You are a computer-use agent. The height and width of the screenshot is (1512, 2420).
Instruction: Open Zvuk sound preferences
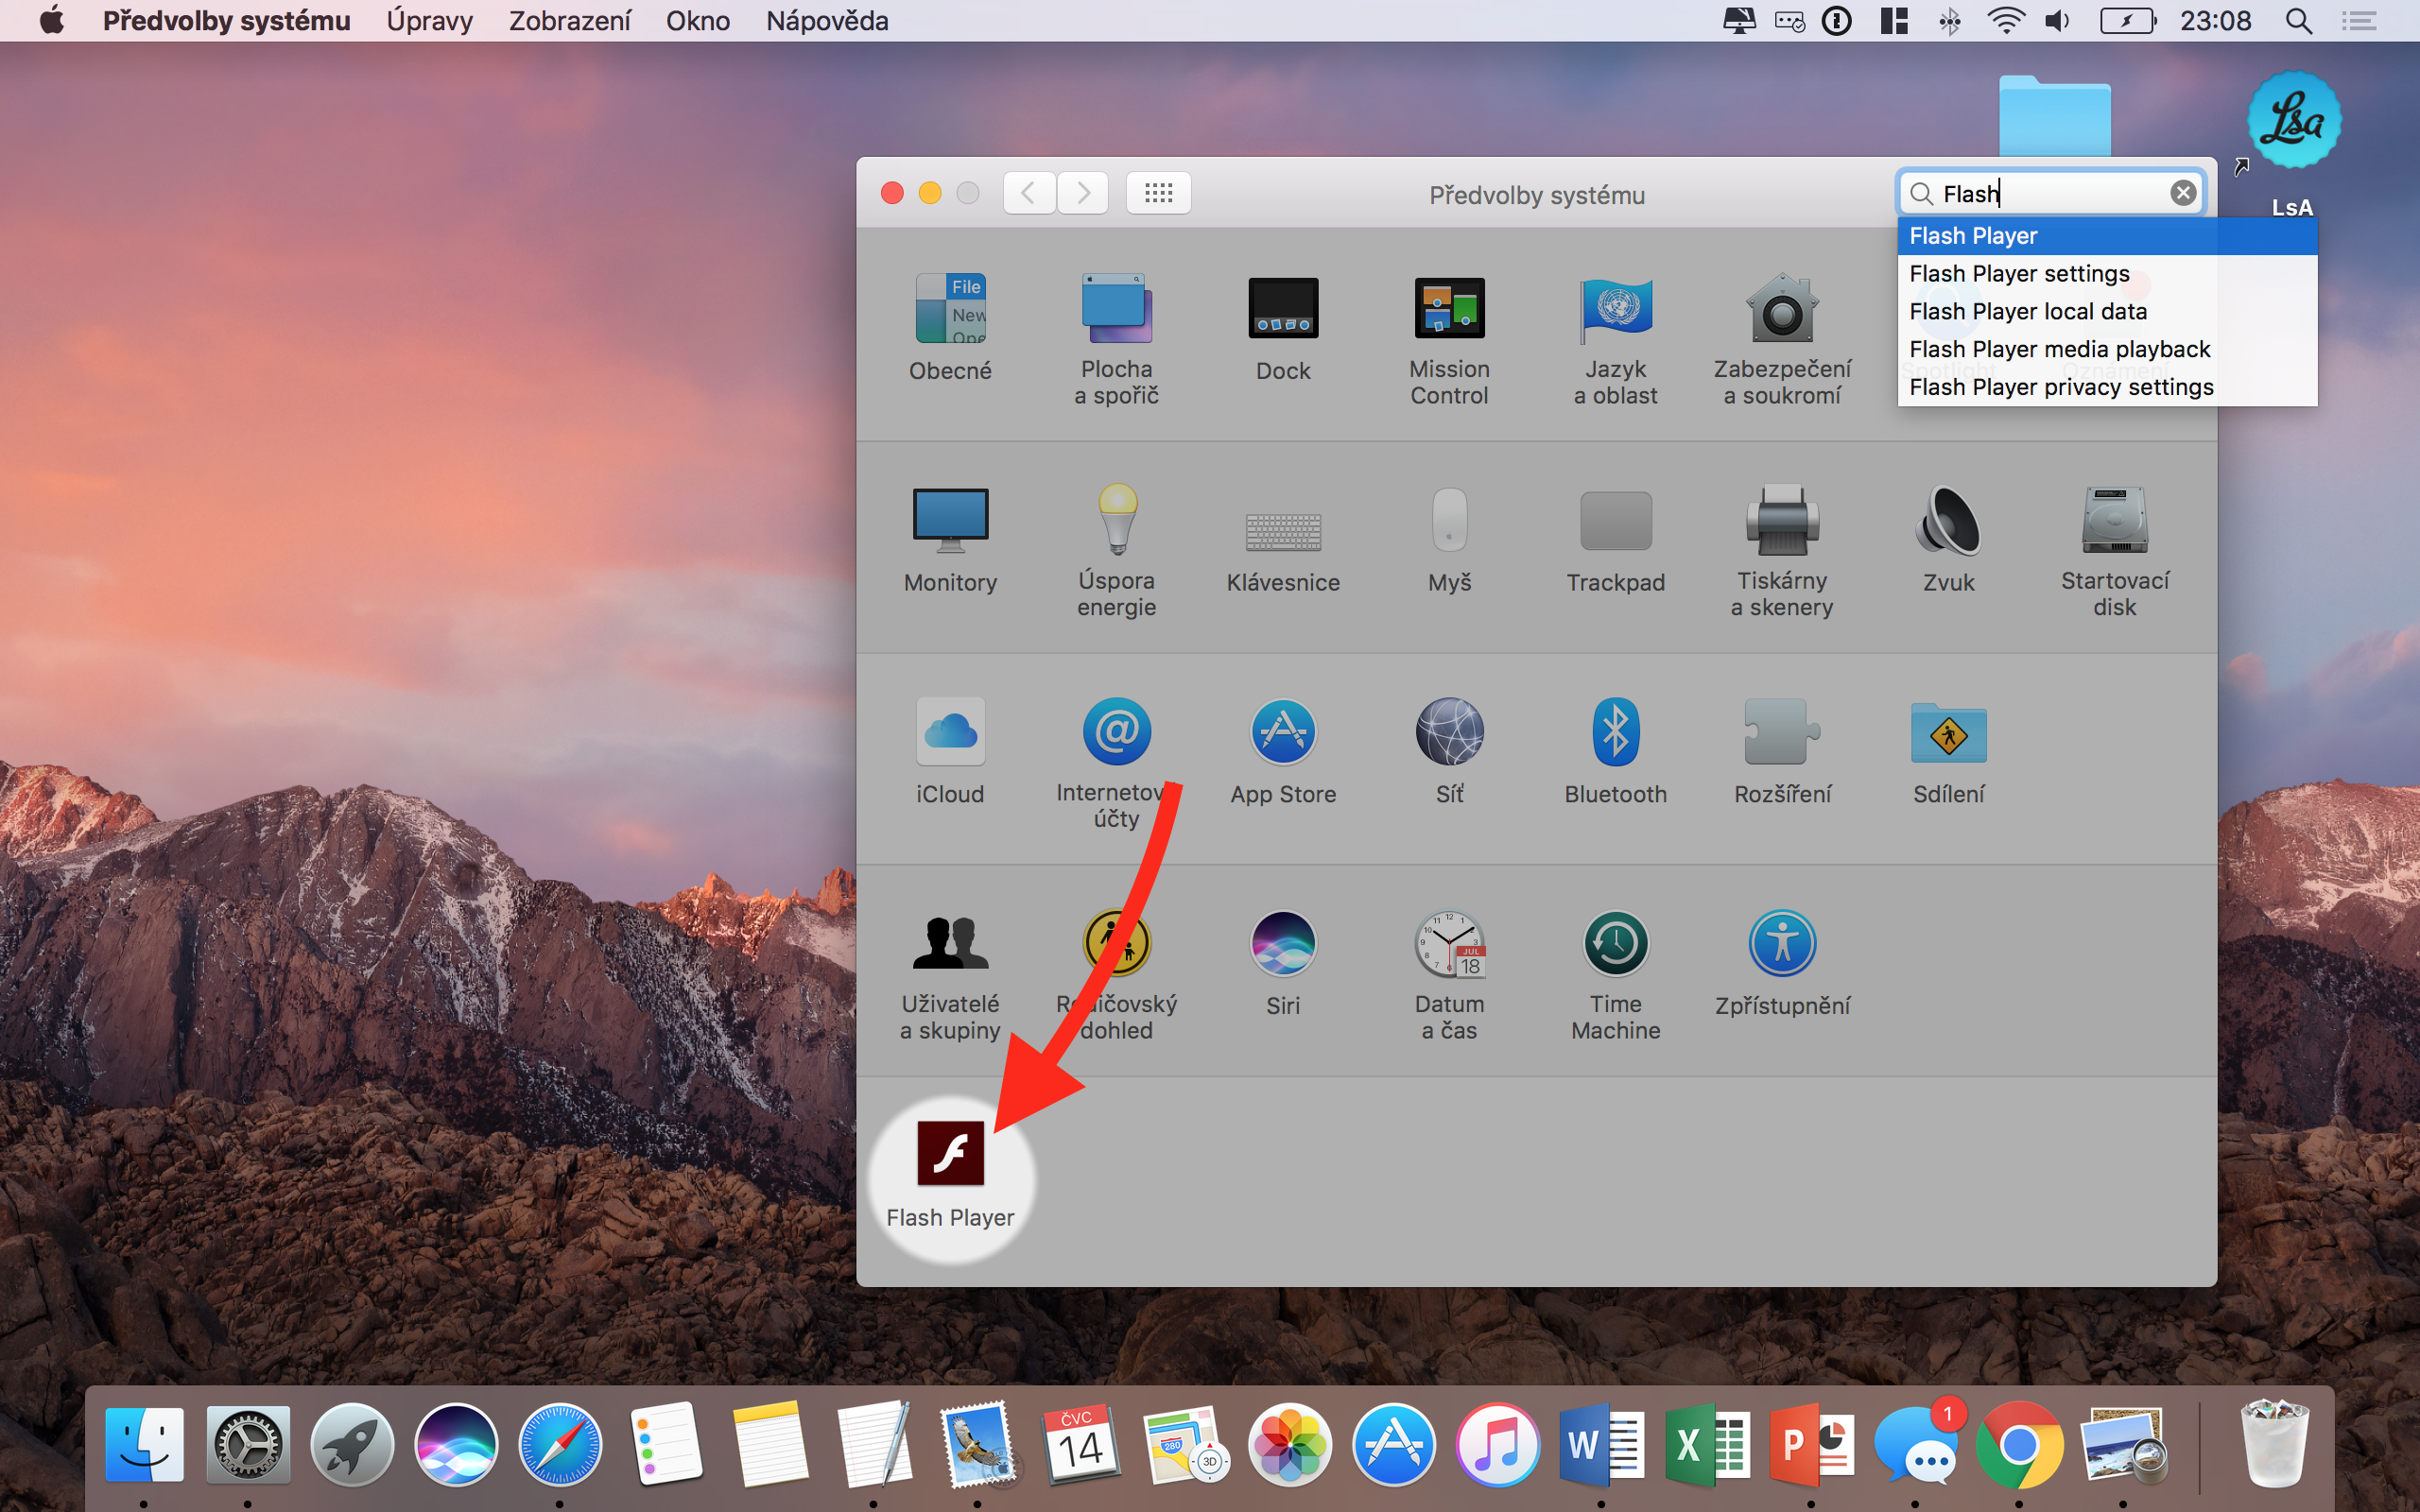tap(1948, 521)
